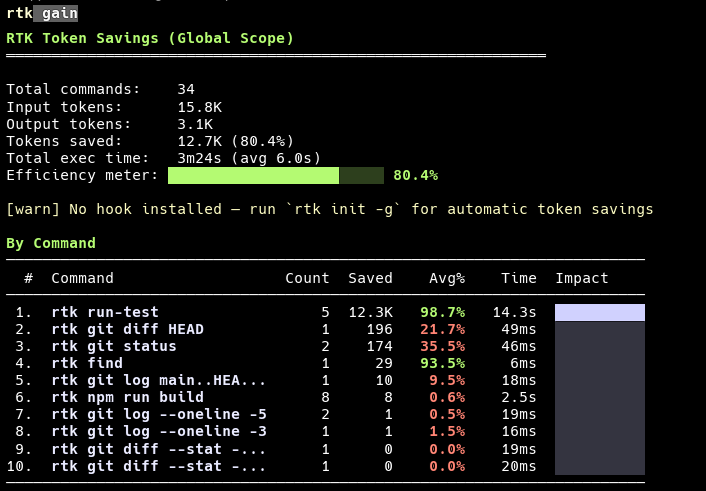
Task: Click the 9.5% average value
Action: pyautogui.click(x=447, y=381)
